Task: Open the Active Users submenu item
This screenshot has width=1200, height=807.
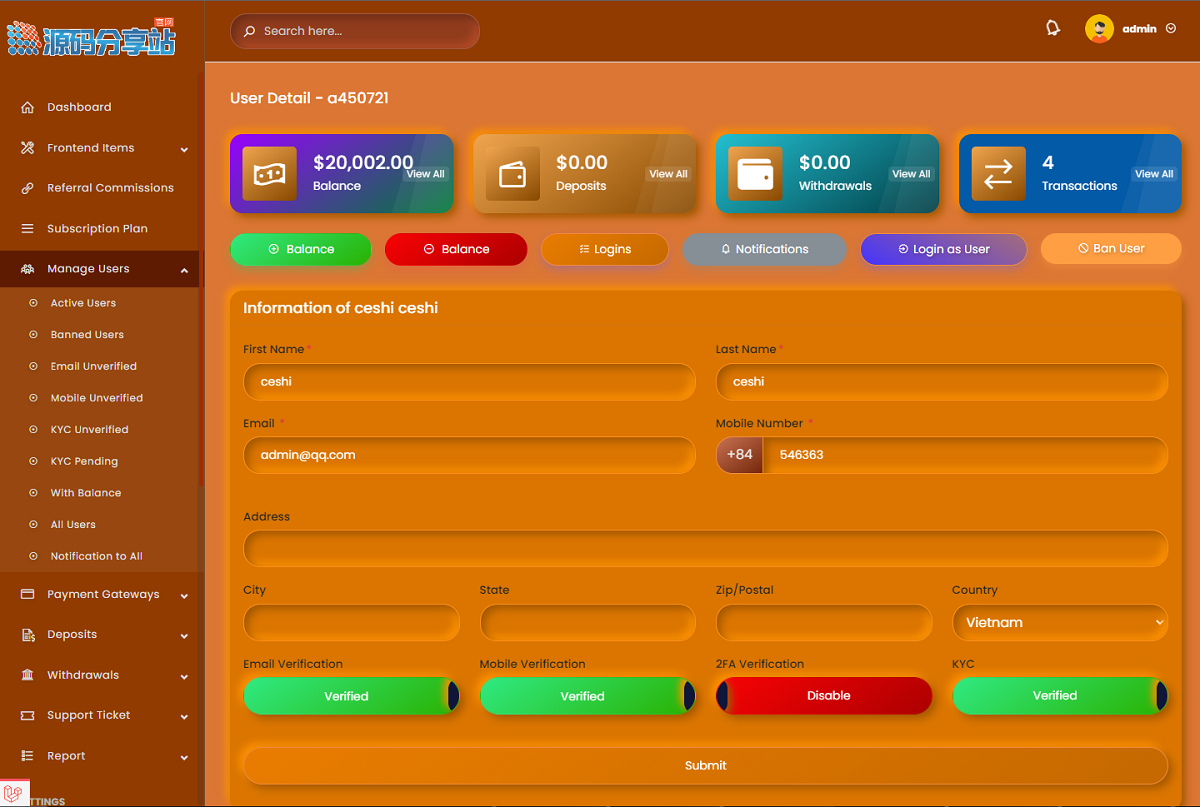Action: pyautogui.click(x=83, y=303)
